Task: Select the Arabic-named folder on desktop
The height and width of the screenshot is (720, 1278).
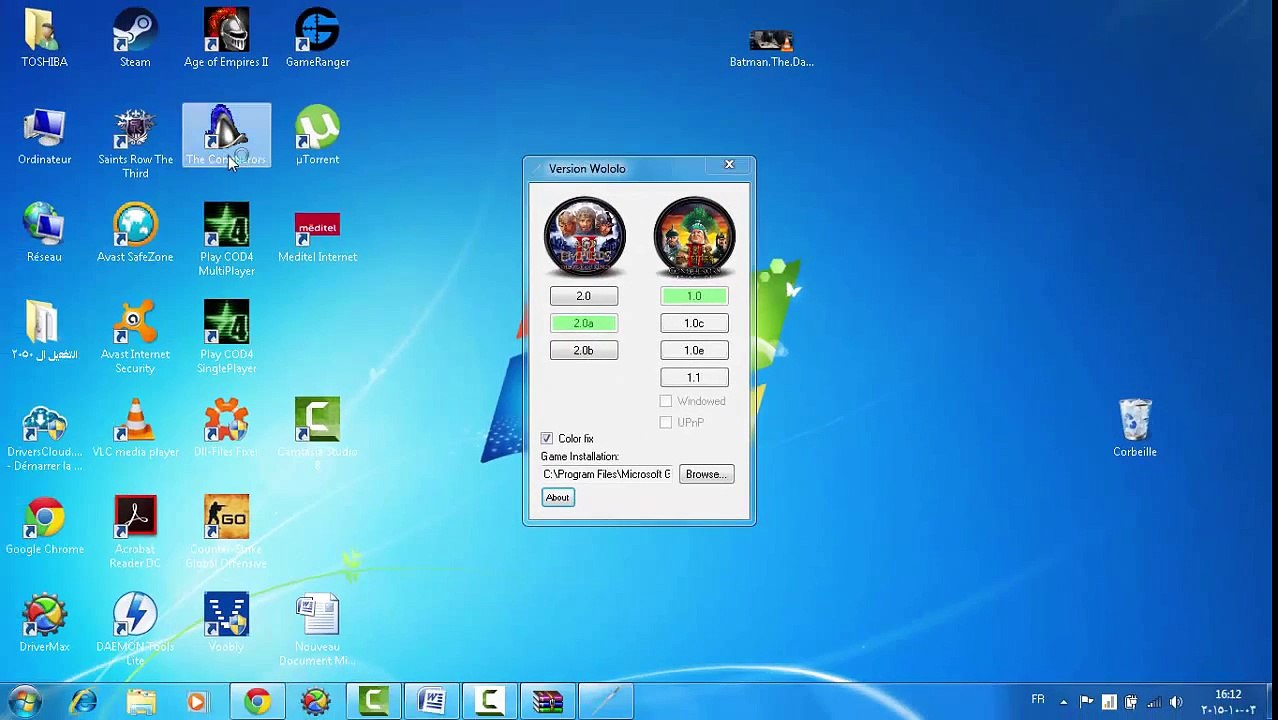Action: [x=44, y=330]
